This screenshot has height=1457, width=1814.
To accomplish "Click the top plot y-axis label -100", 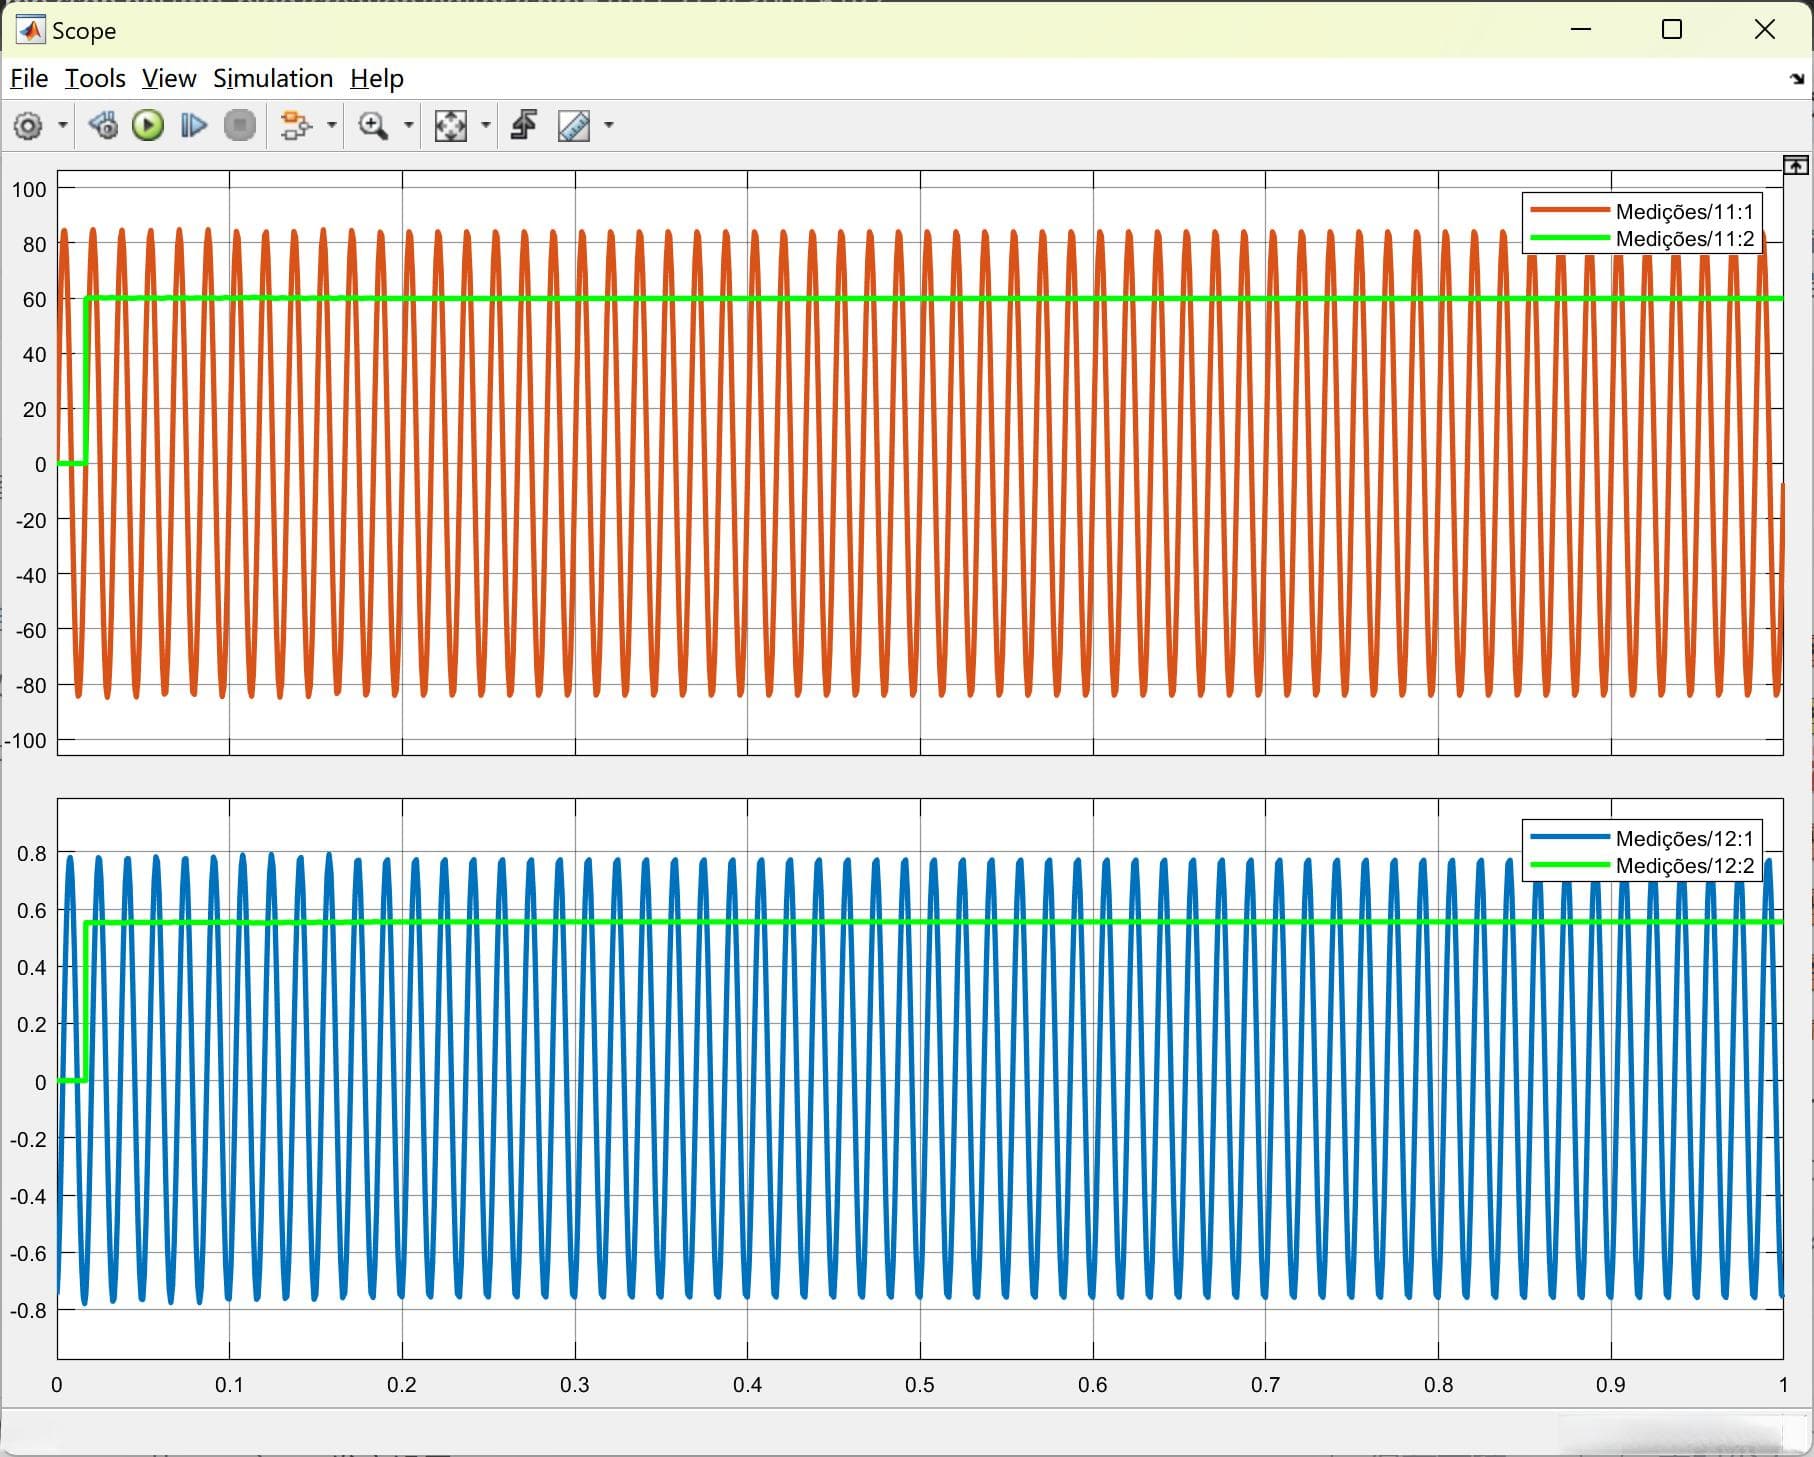I will pyautogui.click(x=26, y=742).
